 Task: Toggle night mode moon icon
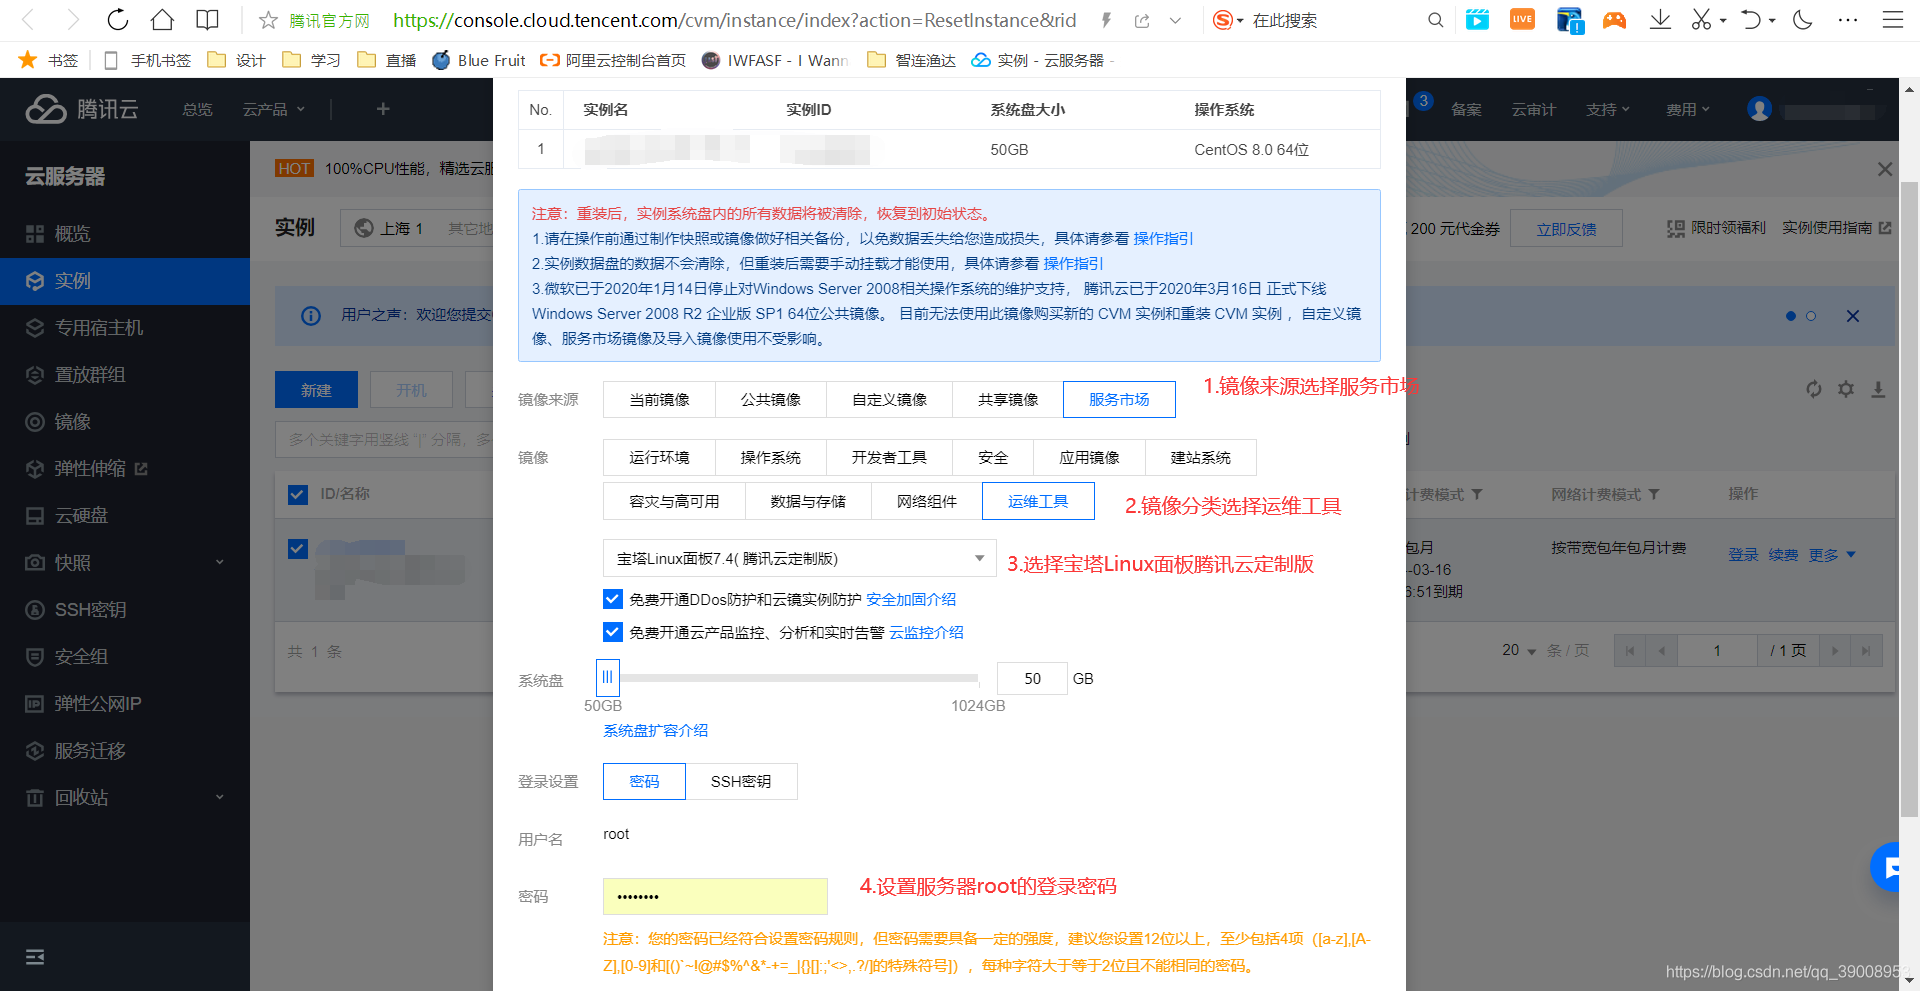point(1803,20)
